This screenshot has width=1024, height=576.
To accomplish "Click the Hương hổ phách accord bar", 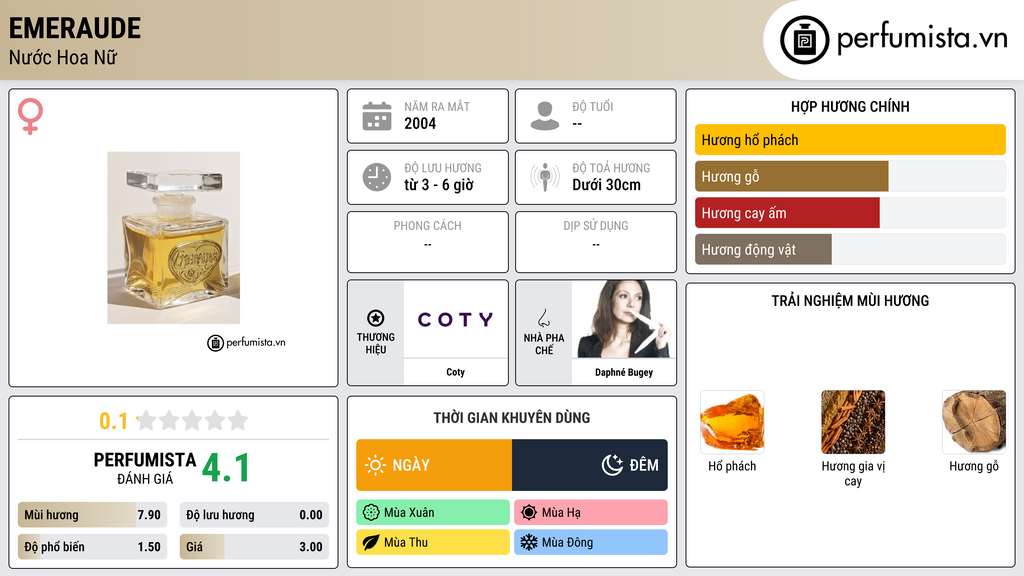I will (850, 140).
